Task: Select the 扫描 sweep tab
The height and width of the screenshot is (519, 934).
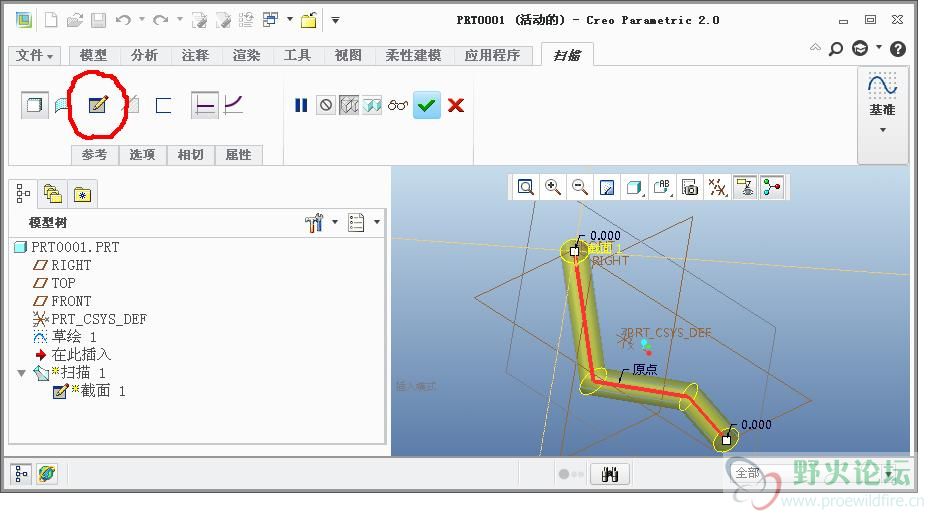Action: (x=567, y=55)
